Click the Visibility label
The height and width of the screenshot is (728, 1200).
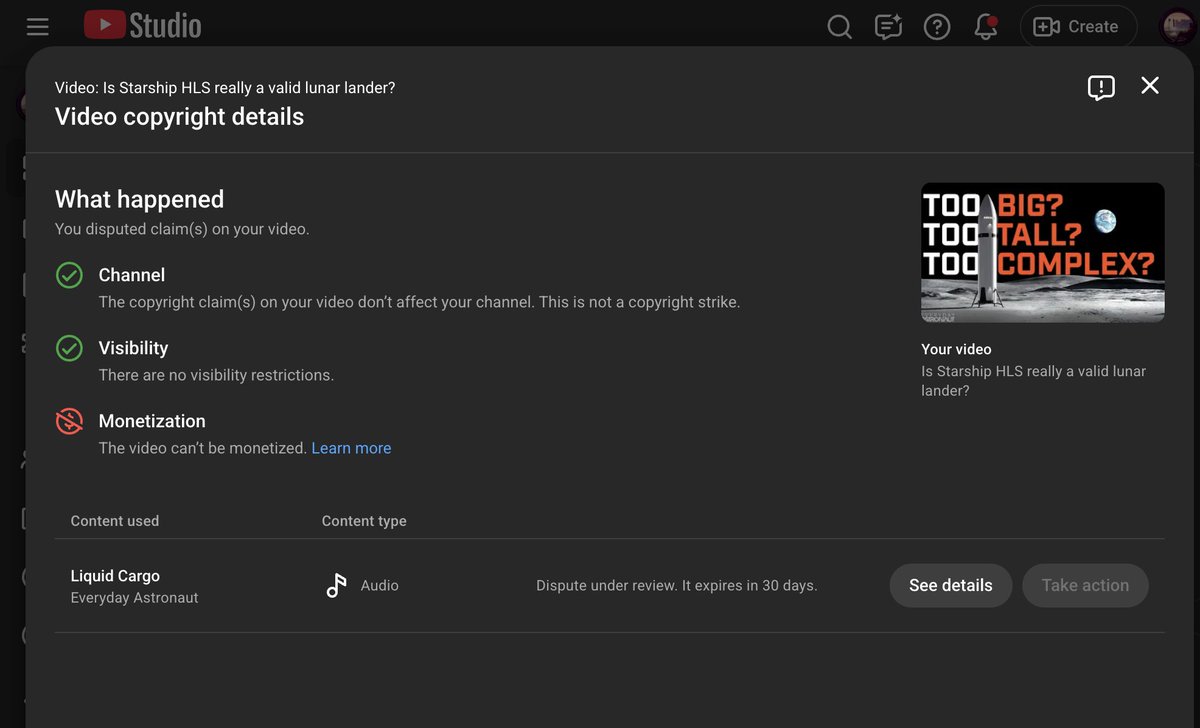tap(133, 348)
